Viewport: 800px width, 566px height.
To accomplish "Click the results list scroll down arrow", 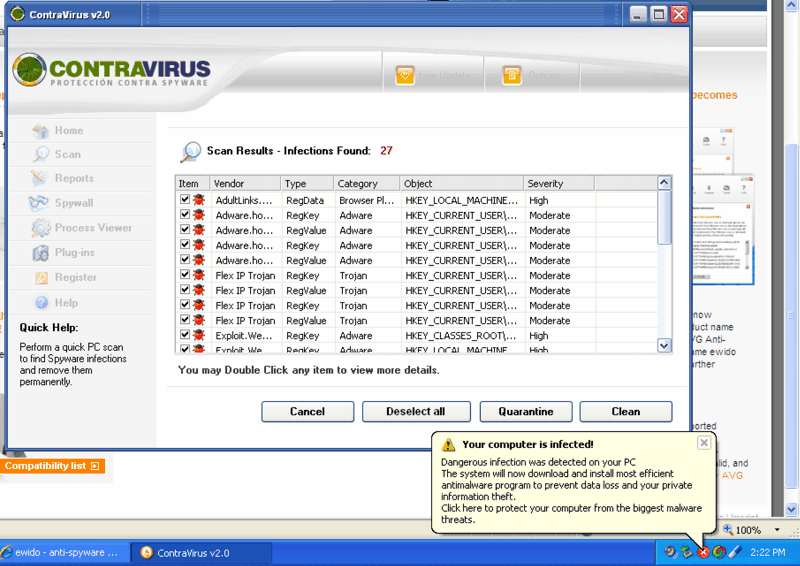I will point(664,346).
